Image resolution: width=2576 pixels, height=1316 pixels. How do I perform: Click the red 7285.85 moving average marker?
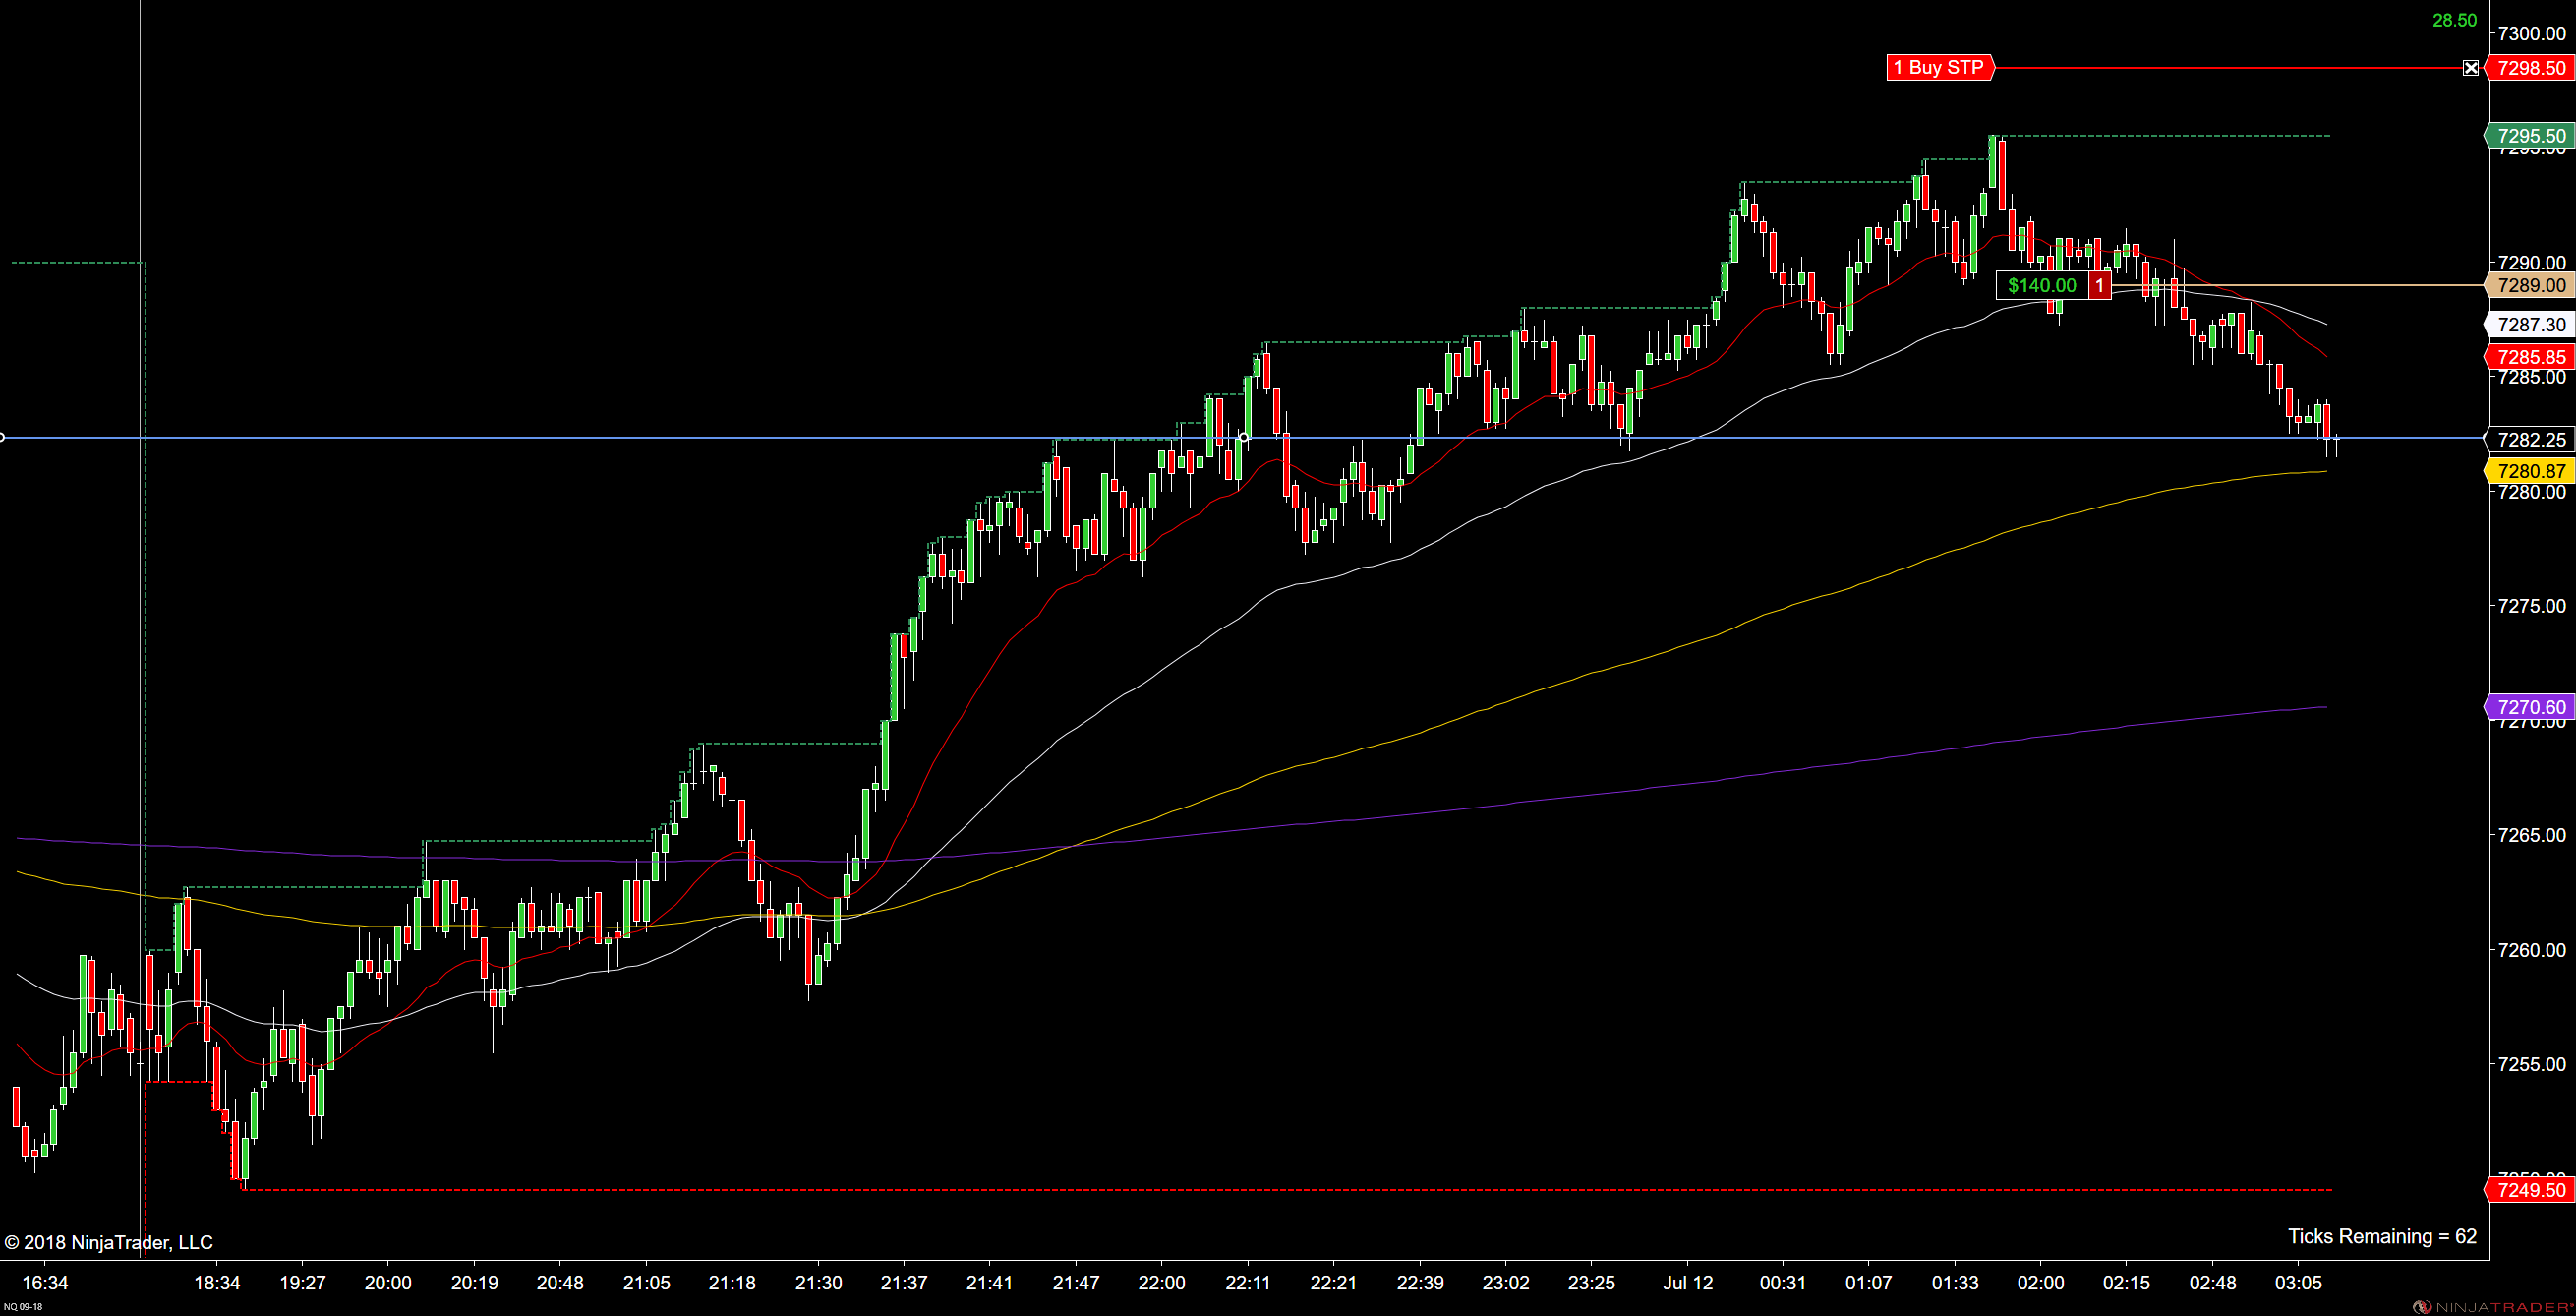coord(2530,357)
